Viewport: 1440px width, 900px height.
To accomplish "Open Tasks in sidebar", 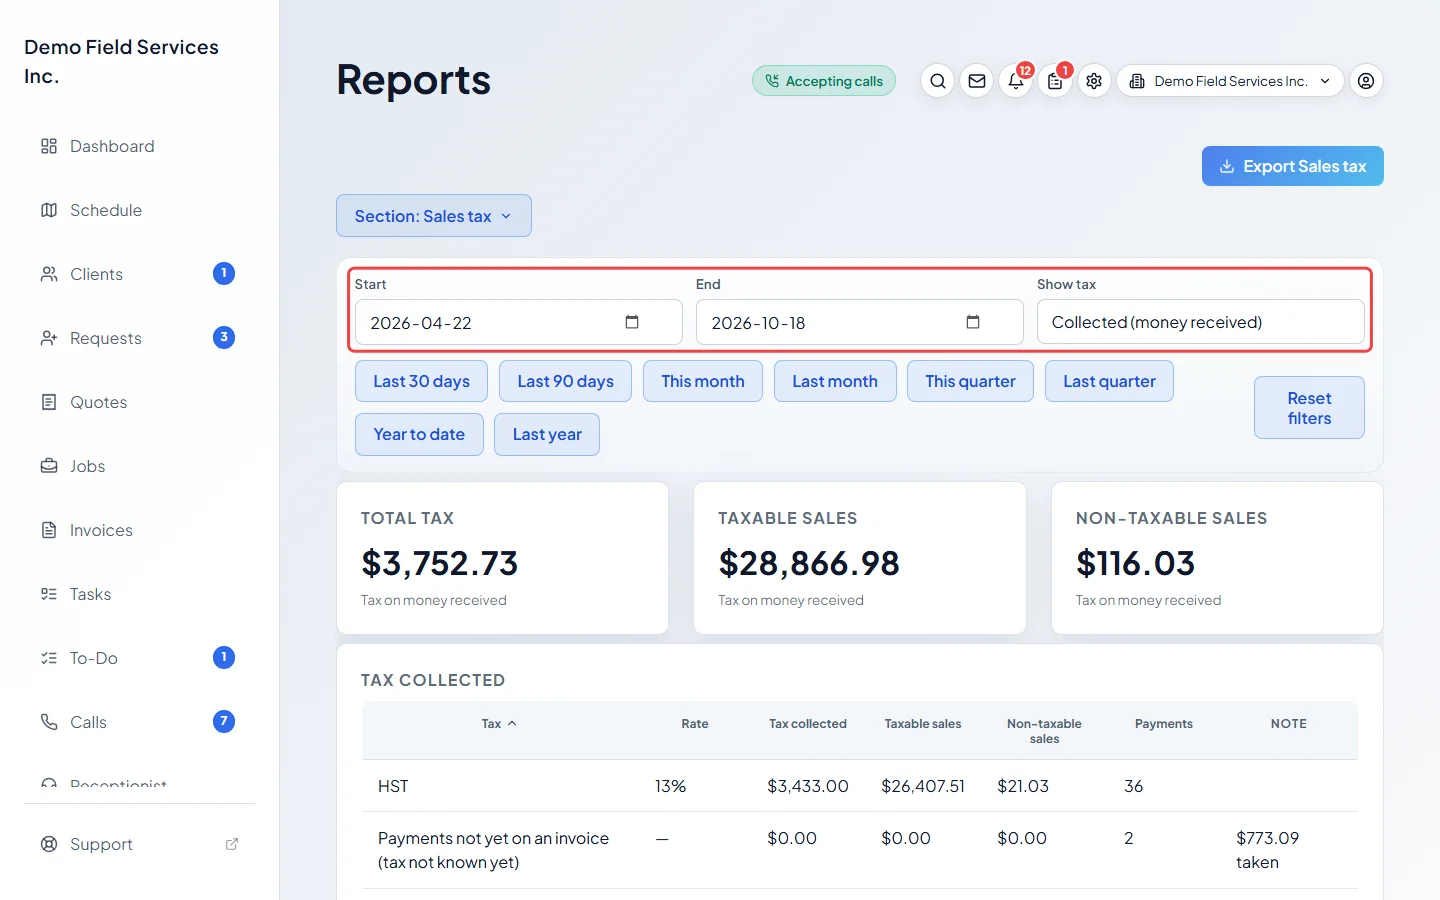I will coord(139,594).
